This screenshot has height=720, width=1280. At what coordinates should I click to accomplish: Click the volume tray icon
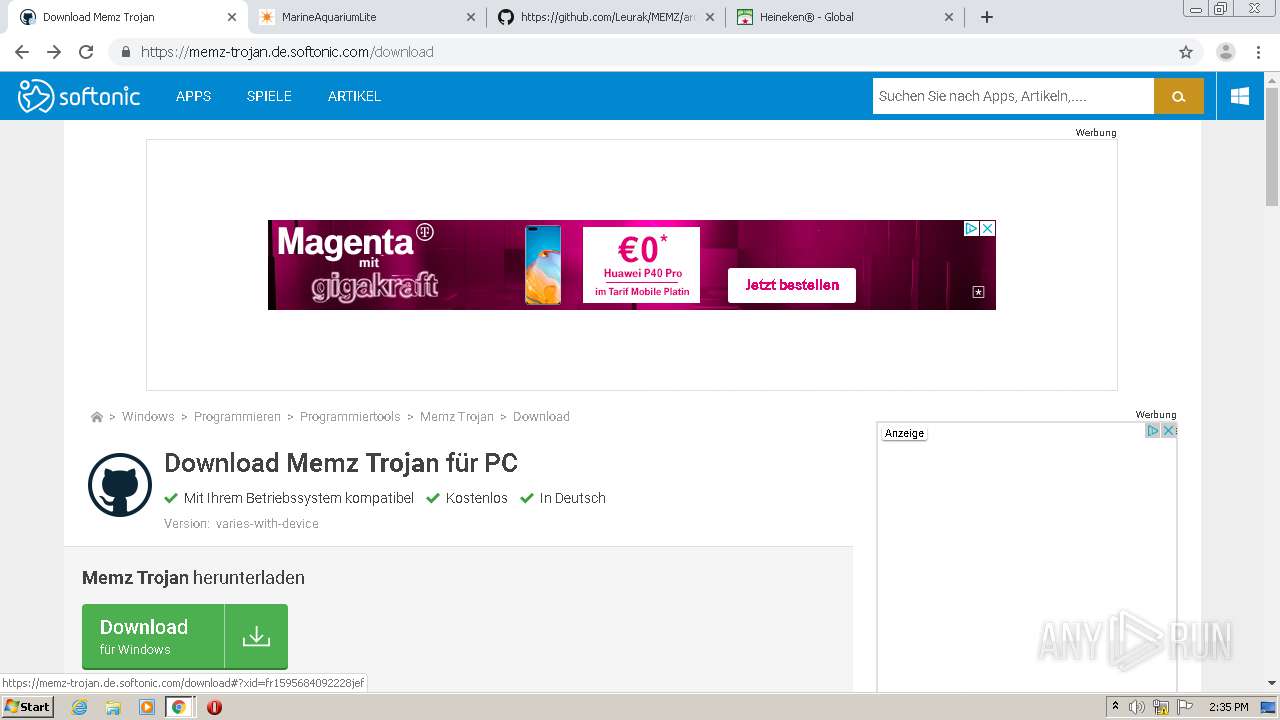(x=1136, y=707)
